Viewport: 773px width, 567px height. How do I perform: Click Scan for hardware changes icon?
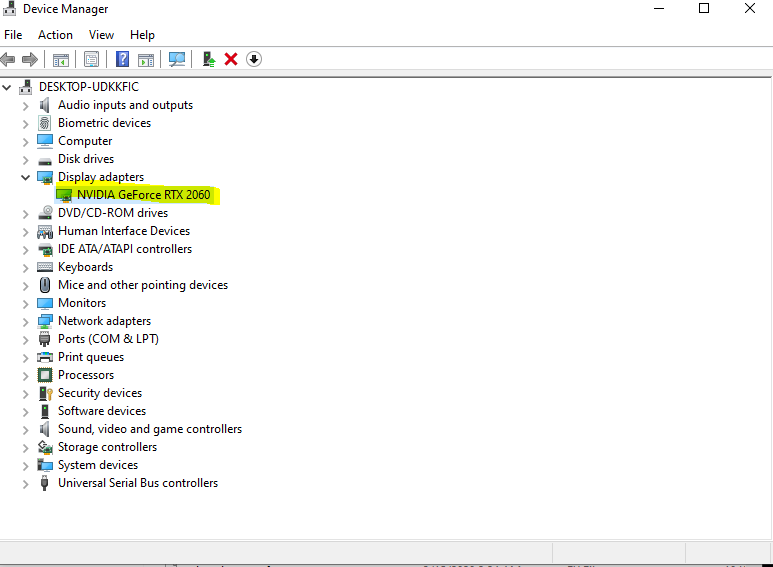pyautogui.click(x=177, y=60)
